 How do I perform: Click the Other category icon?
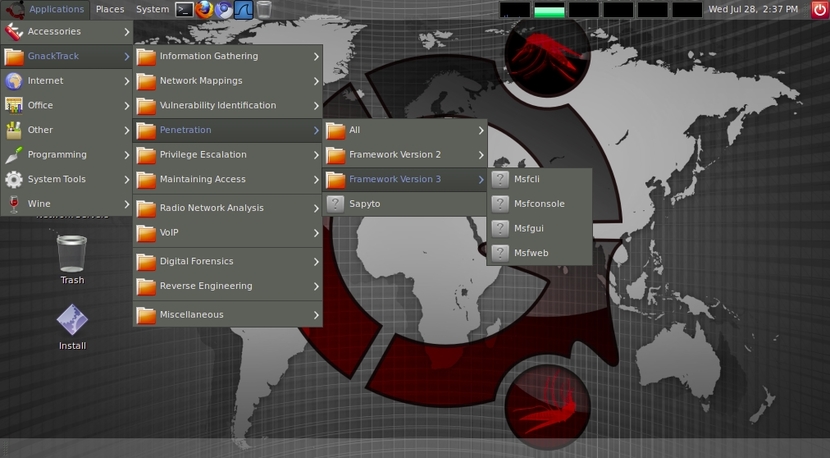tap(14, 130)
